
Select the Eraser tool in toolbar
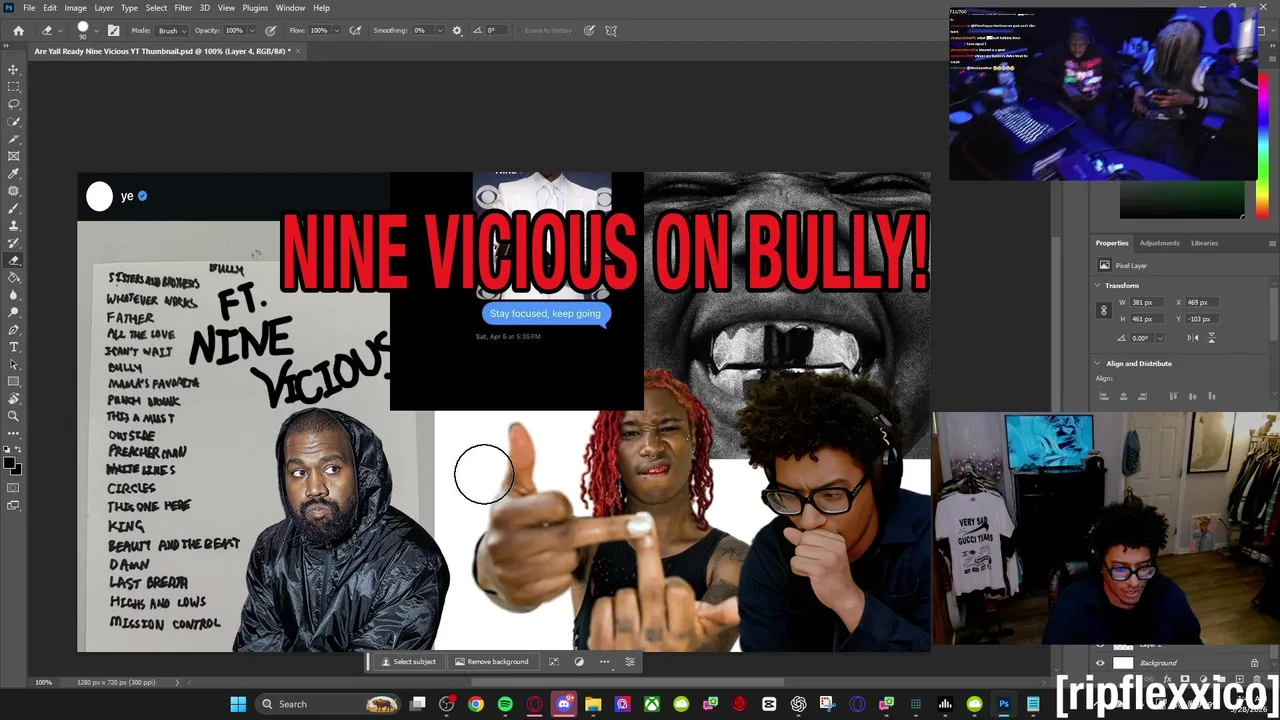tap(14, 260)
